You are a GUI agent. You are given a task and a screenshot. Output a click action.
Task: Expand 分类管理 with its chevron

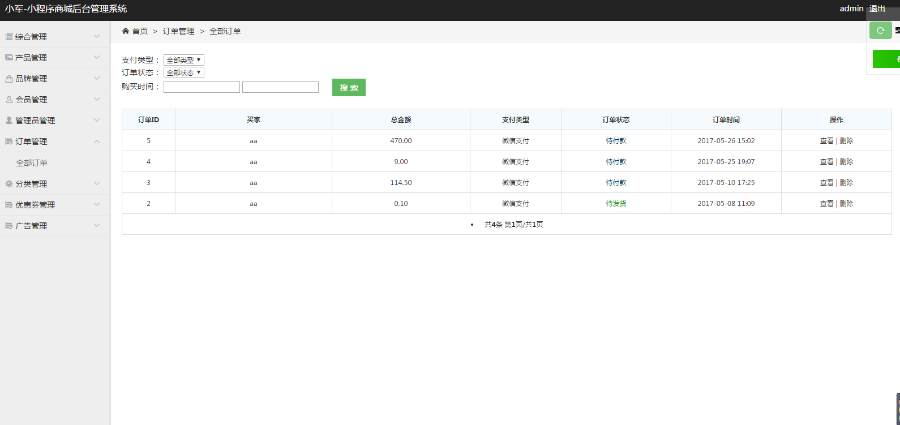pyautogui.click(x=96, y=183)
